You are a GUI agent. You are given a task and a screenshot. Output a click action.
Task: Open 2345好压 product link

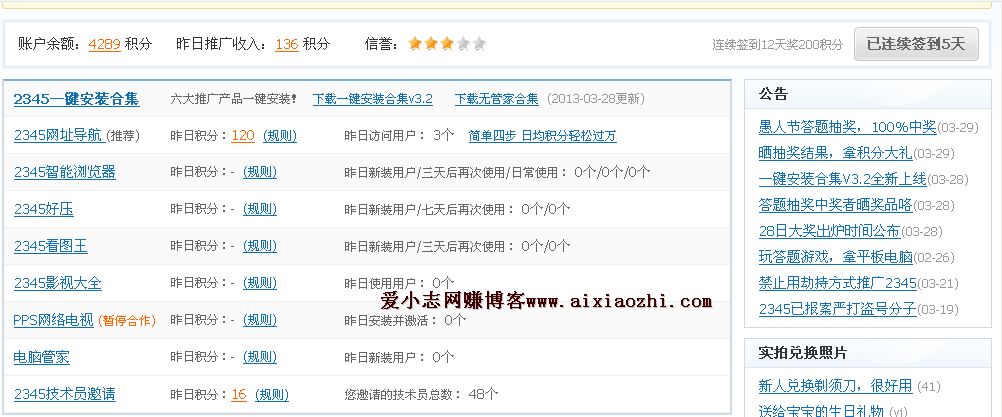(x=43, y=209)
